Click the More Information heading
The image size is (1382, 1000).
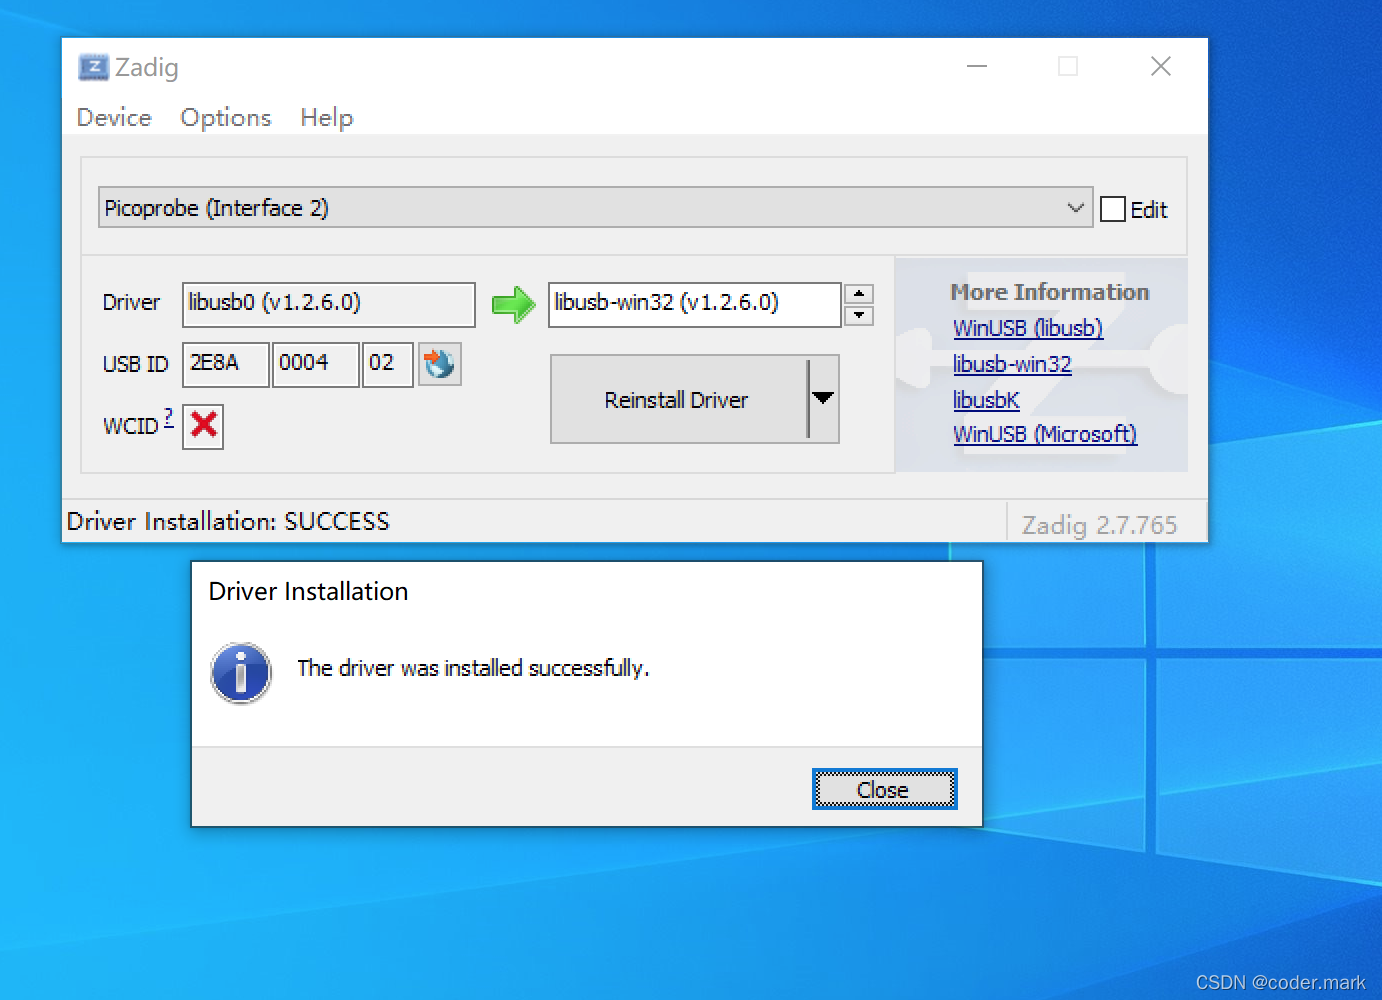tap(1049, 292)
